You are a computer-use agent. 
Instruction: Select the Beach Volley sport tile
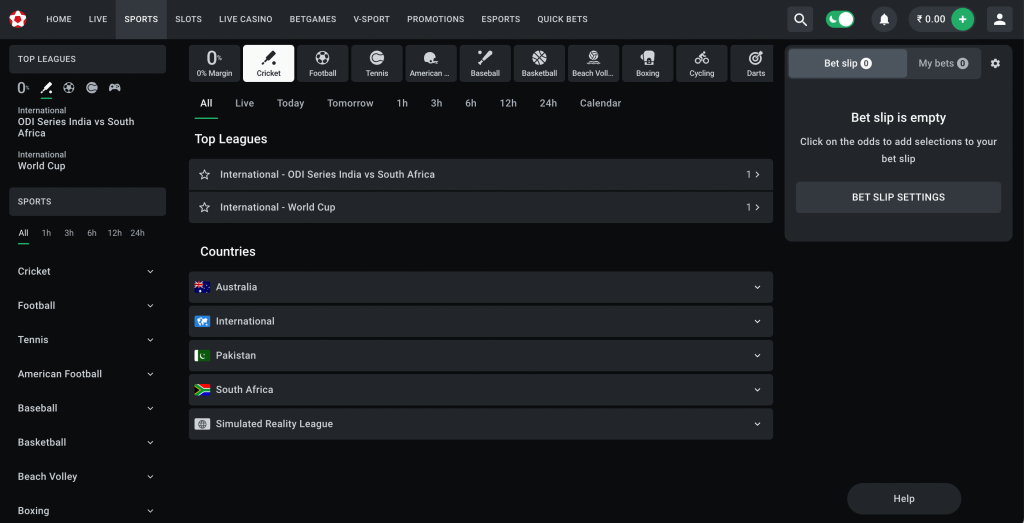pyautogui.click(x=594, y=63)
